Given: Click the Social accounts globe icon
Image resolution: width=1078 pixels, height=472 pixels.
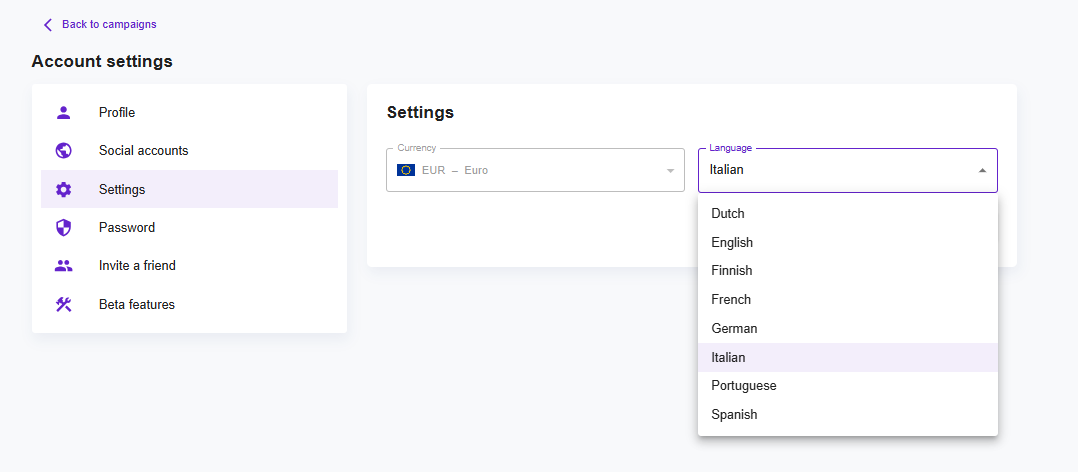Looking at the screenshot, I should click(x=64, y=151).
